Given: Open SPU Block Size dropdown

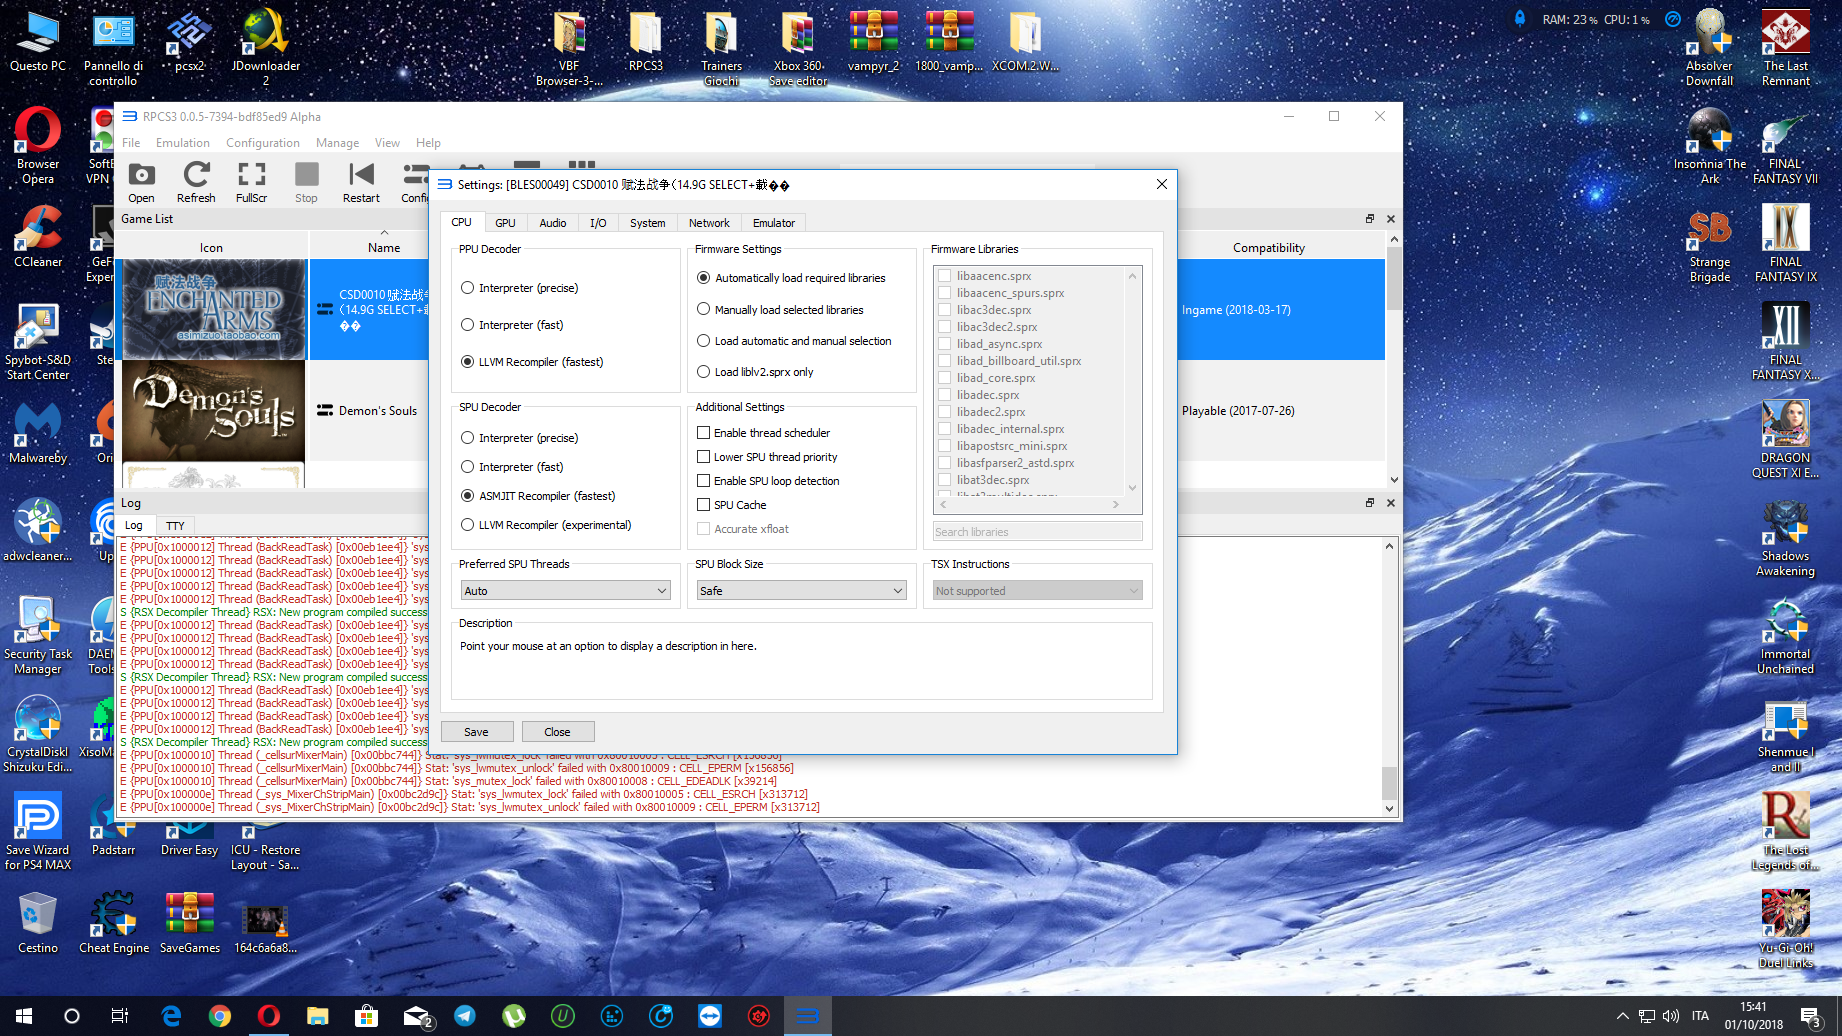Looking at the screenshot, I should [801, 591].
